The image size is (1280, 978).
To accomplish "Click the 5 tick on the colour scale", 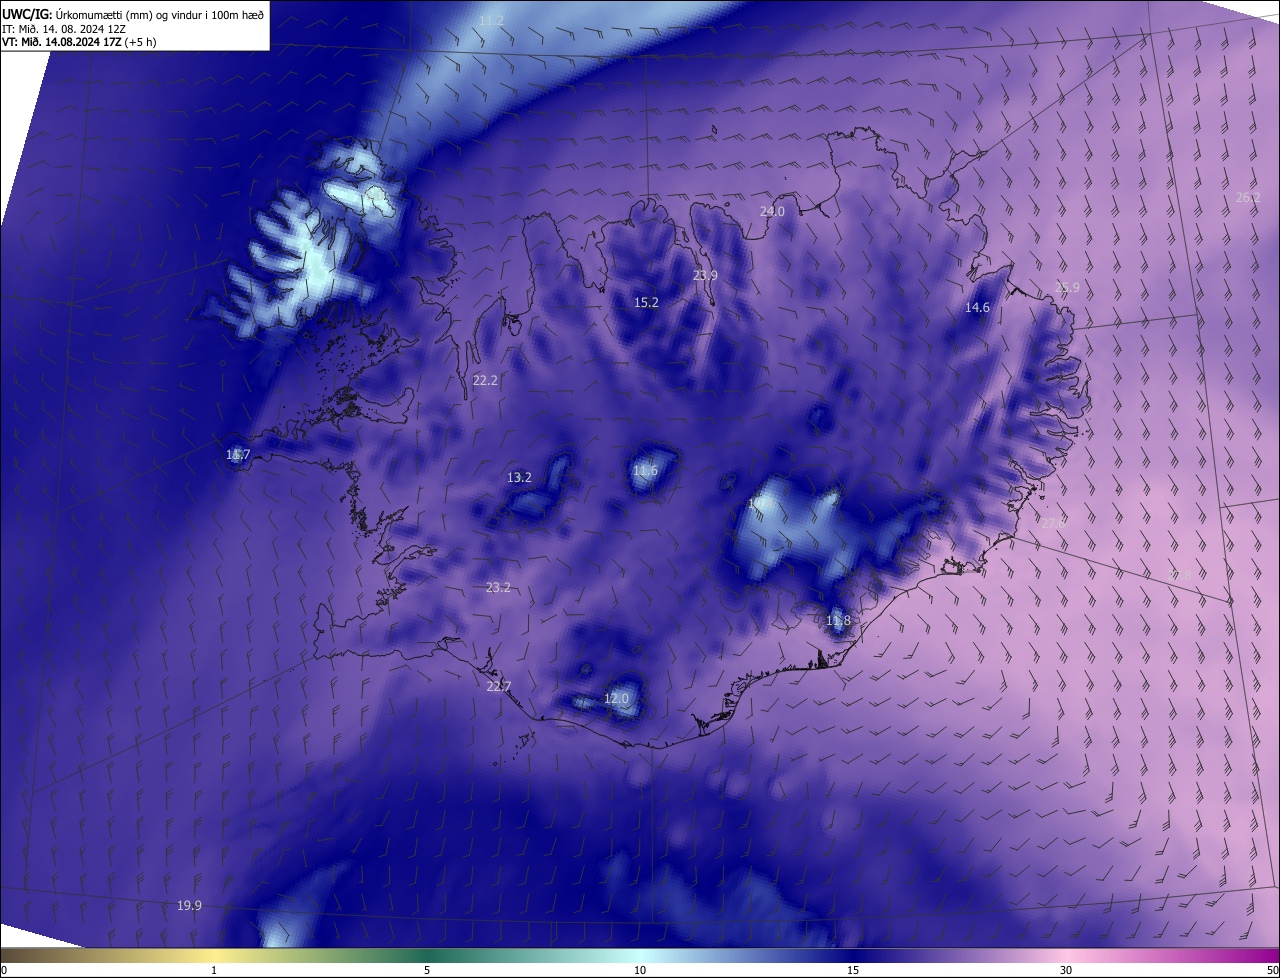I will pos(427,970).
